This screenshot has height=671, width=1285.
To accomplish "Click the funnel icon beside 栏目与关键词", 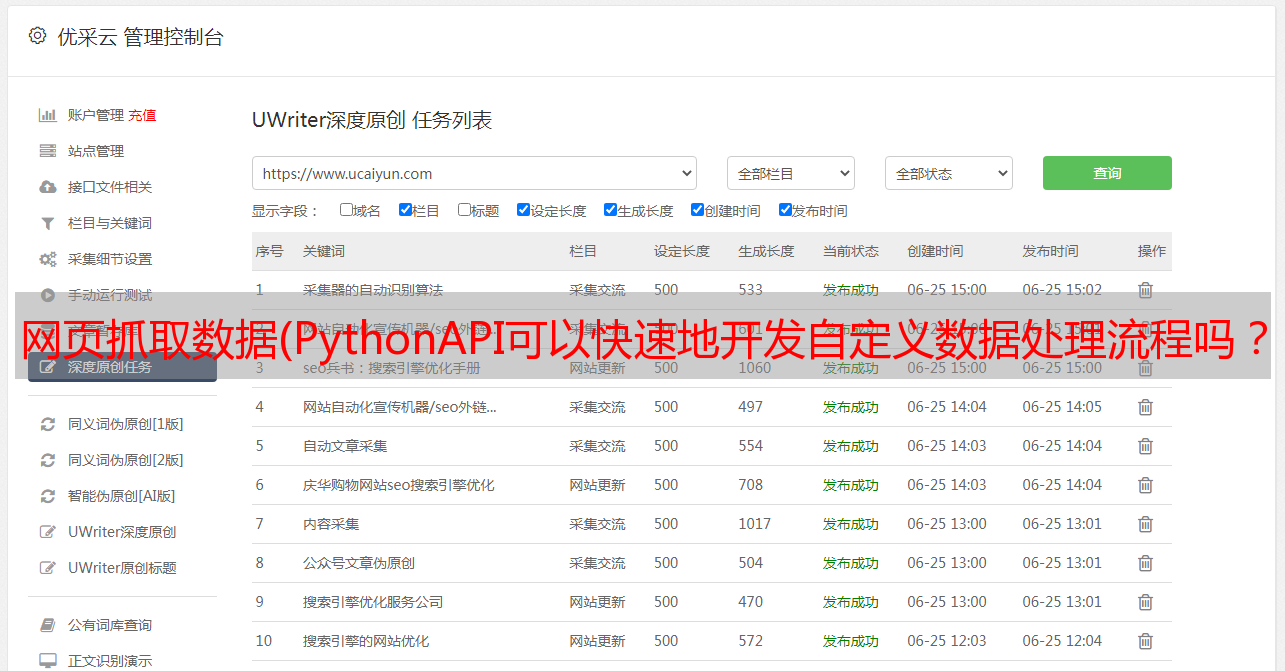I will coord(47,223).
